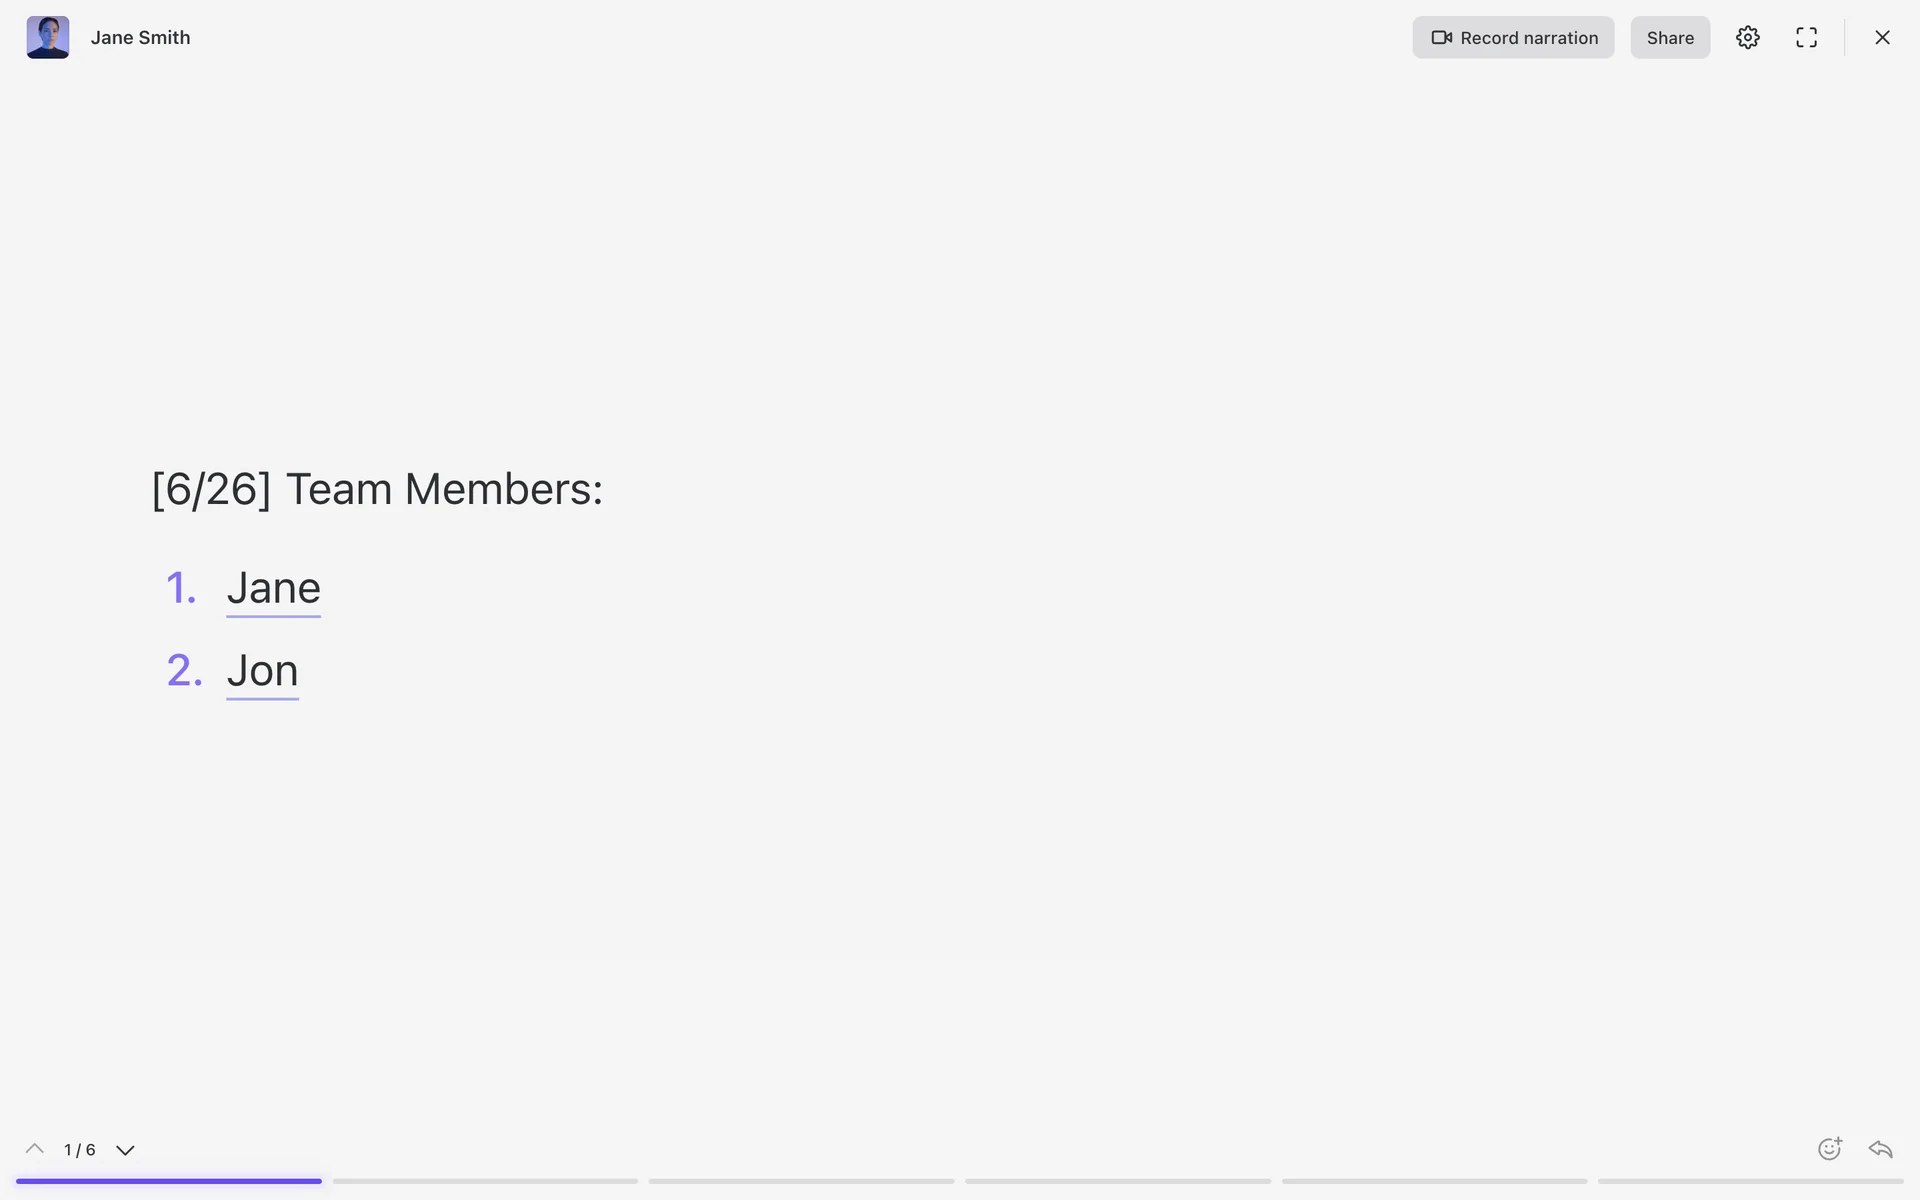Jump to the fifth slide progress segment
This screenshot has width=1920, height=1200.
(1434, 1181)
